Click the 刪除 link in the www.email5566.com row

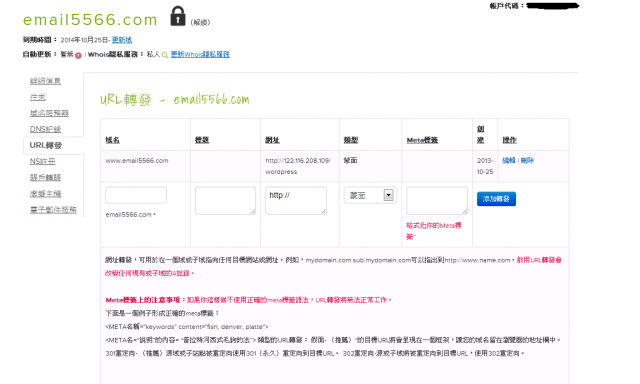527,160
